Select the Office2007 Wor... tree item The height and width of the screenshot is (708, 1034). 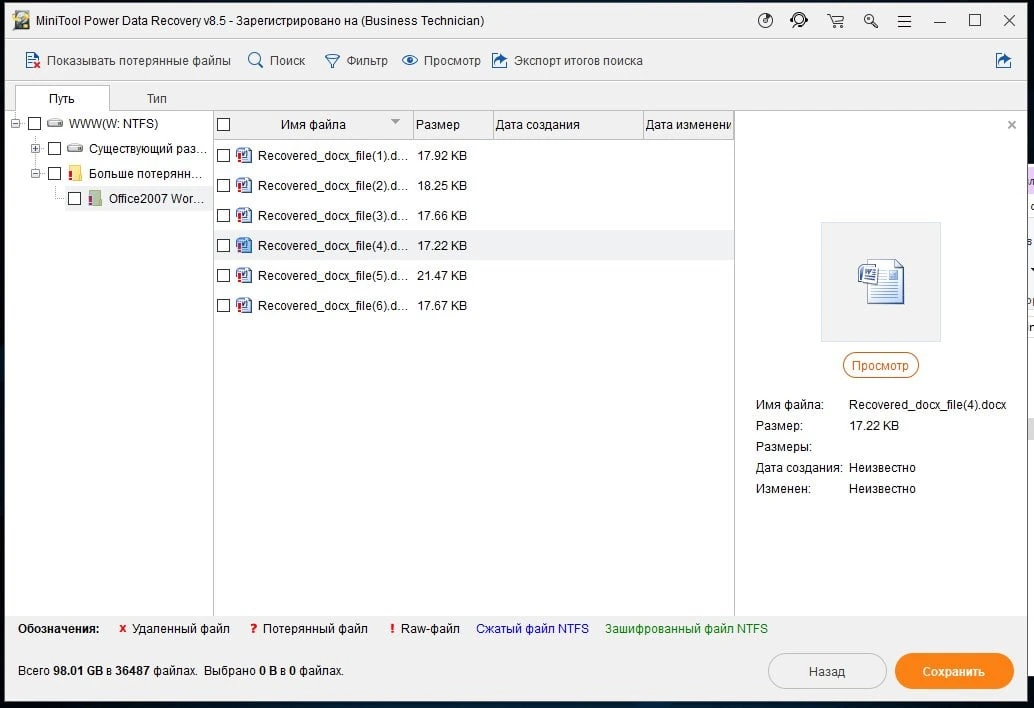156,198
